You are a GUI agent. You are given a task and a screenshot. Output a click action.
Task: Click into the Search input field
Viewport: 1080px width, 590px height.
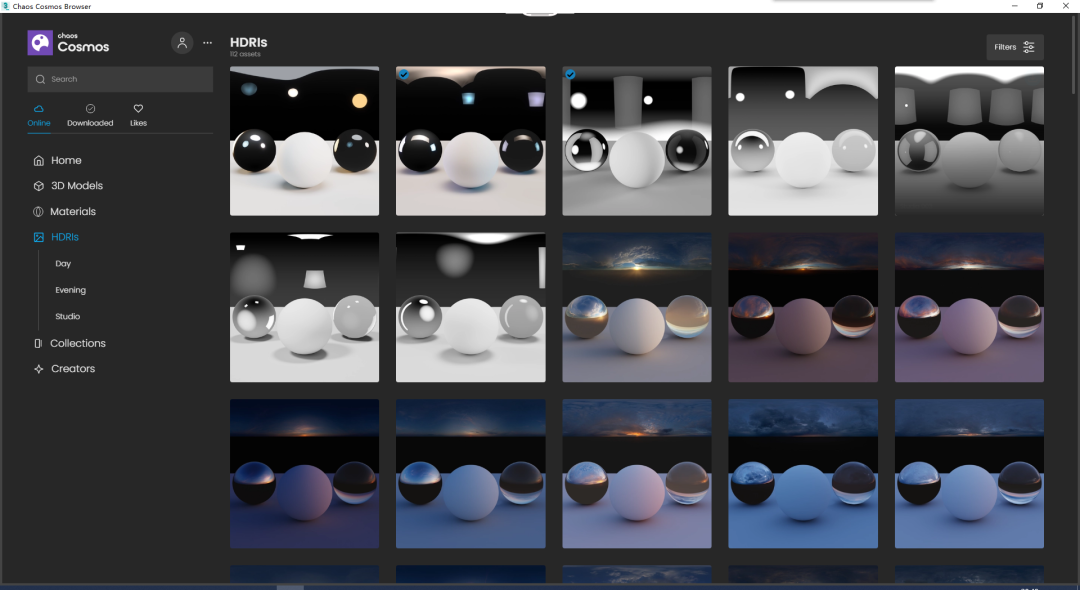(x=120, y=79)
